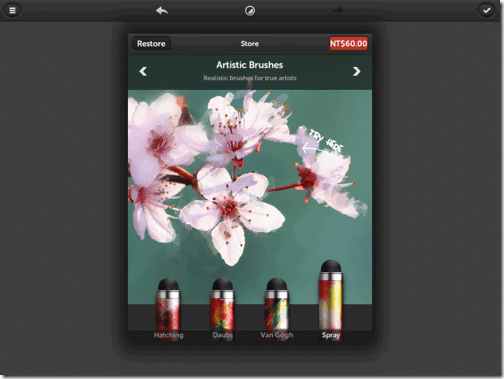Select the Van Gogh brush
Screen dimensions: 504x379
tap(277, 308)
